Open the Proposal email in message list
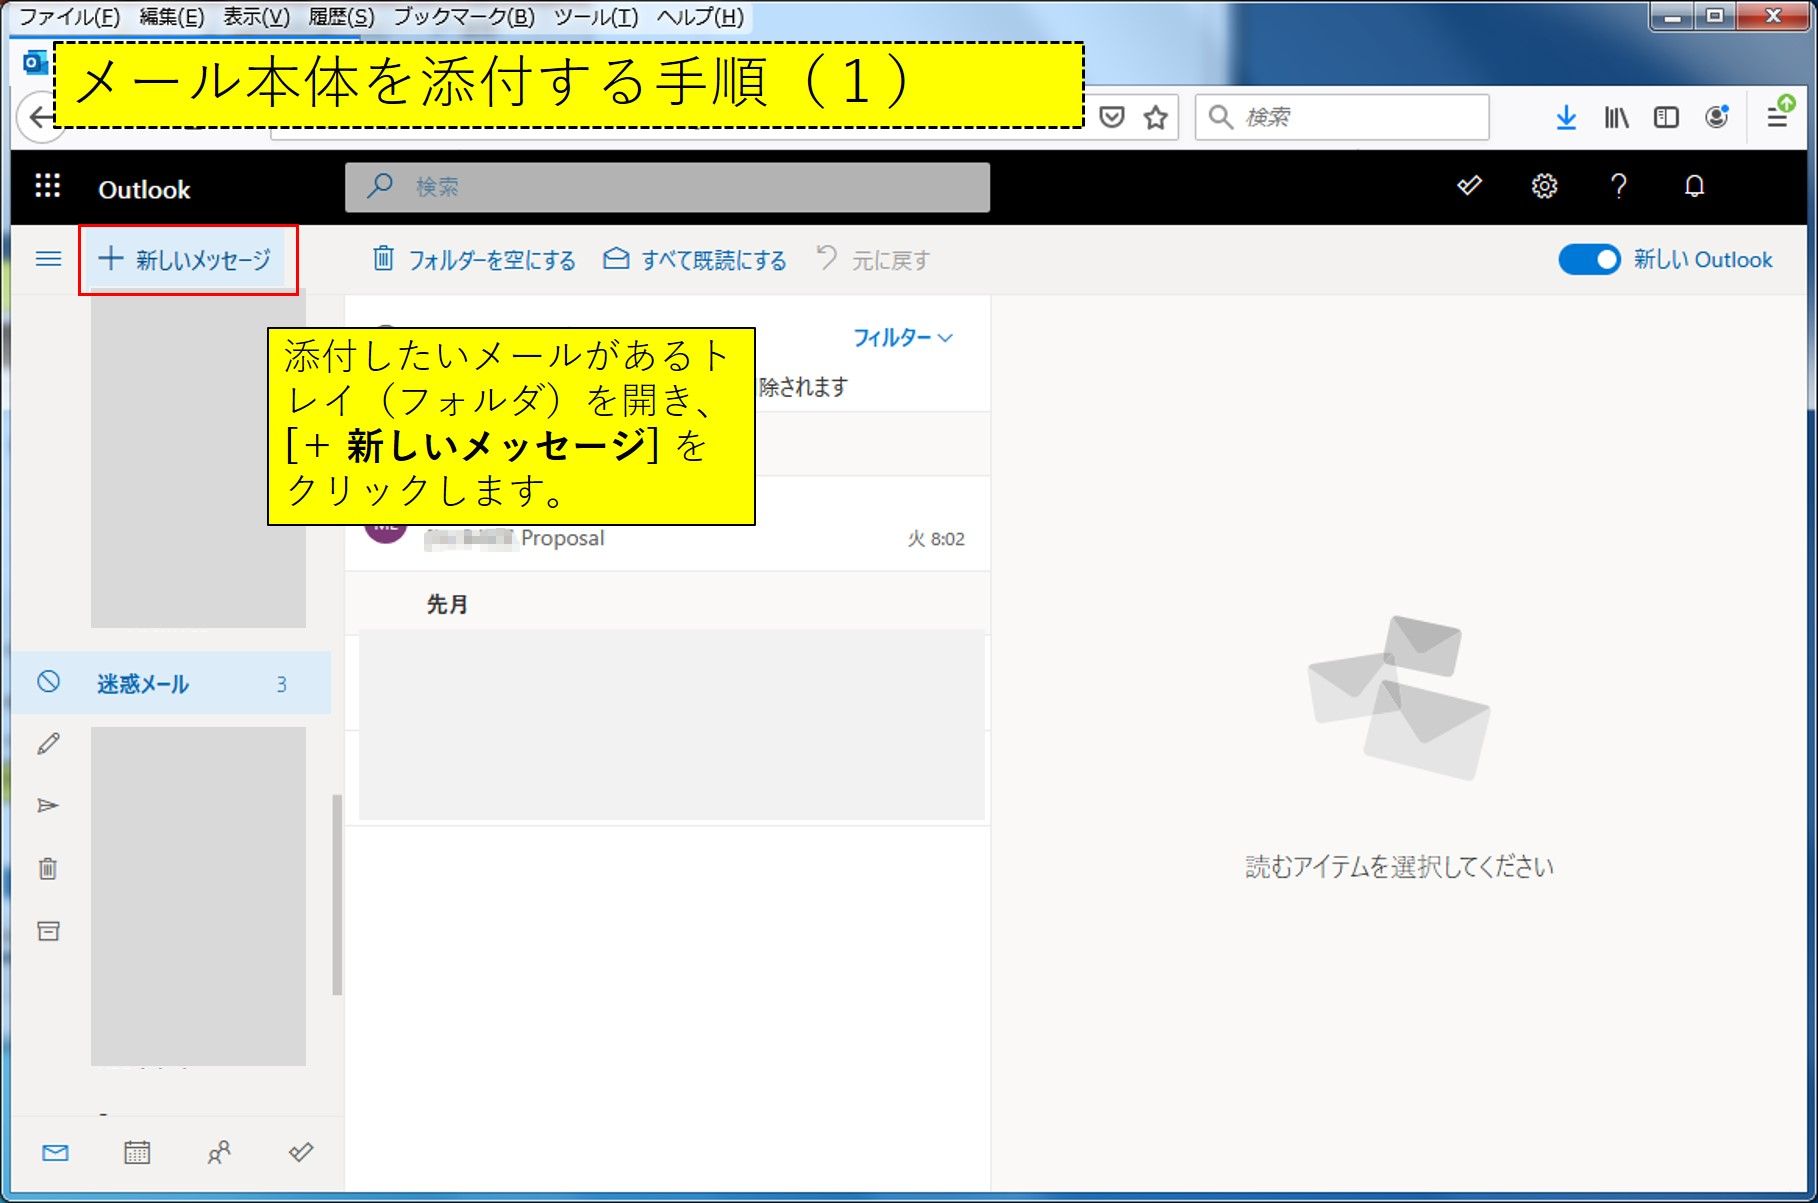This screenshot has height=1203, width=1818. tap(667, 538)
